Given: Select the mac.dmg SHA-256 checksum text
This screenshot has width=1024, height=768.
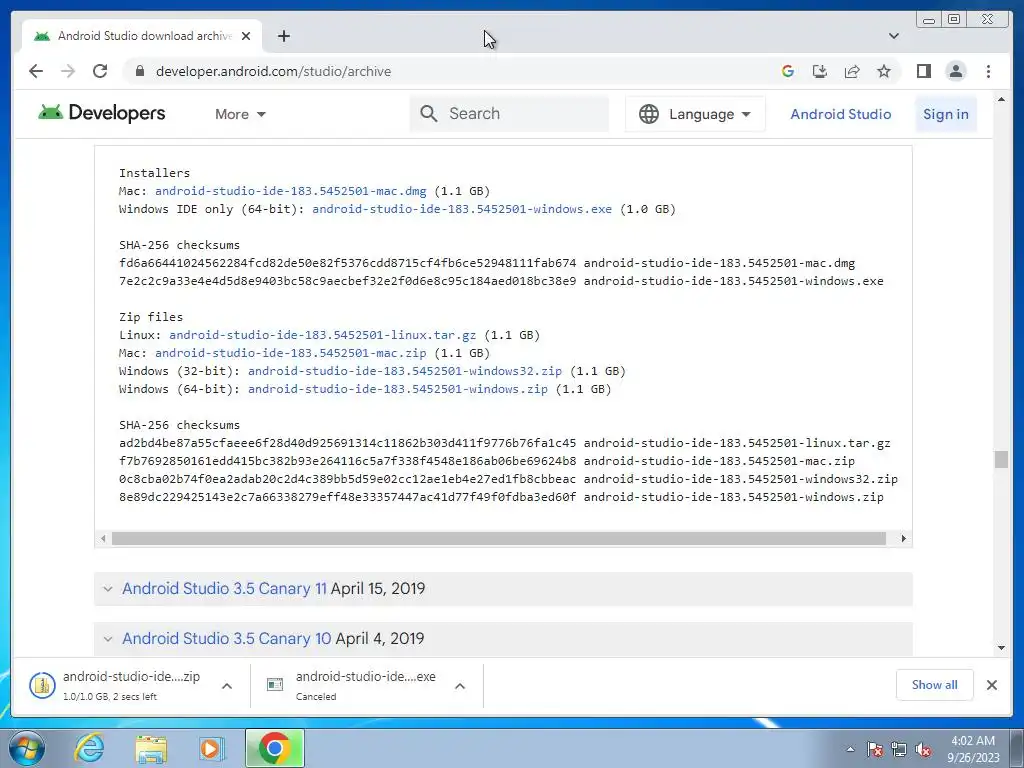Looking at the screenshot, I should pyautogui.click(x=347, y=263).
